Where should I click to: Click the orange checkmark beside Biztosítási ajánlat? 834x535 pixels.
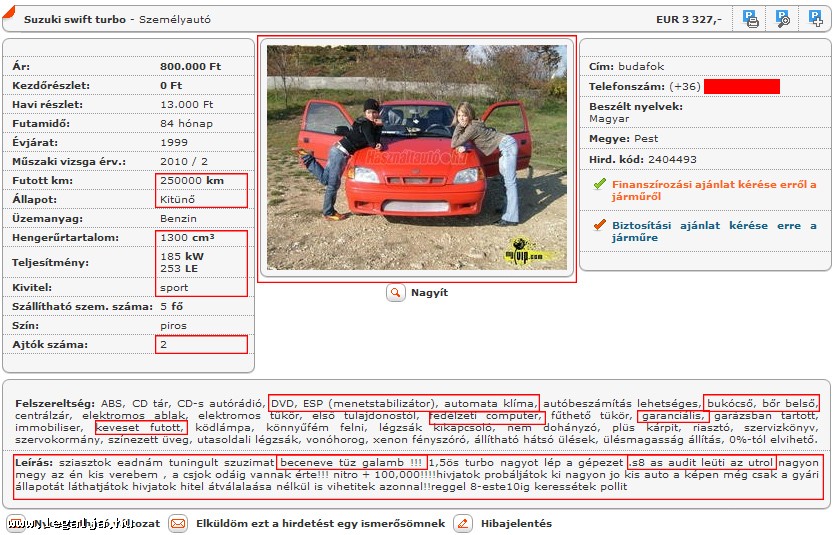599,225
